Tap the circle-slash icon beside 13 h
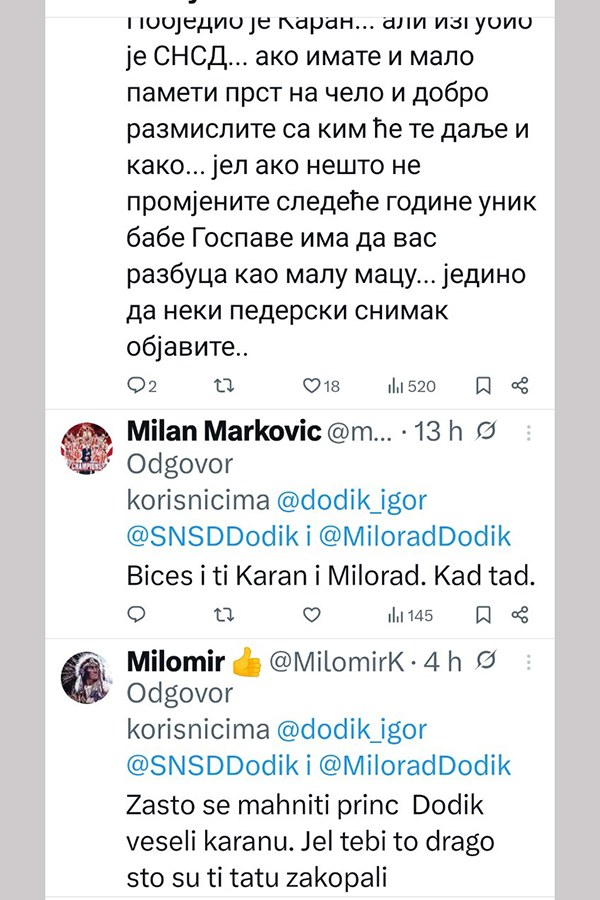This screenshot has width=600, height=900. [x=489, y=433]
